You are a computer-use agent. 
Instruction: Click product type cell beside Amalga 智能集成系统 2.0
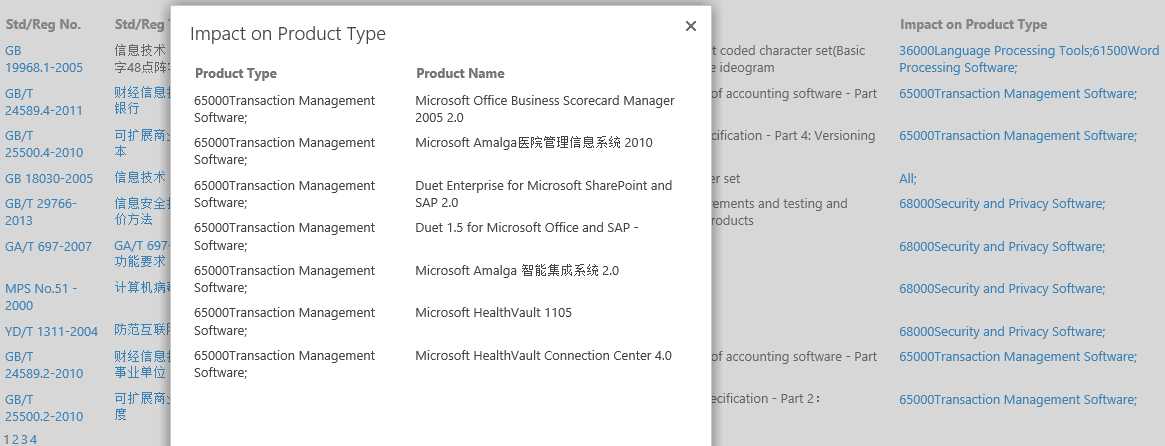(x=285, y=279)
